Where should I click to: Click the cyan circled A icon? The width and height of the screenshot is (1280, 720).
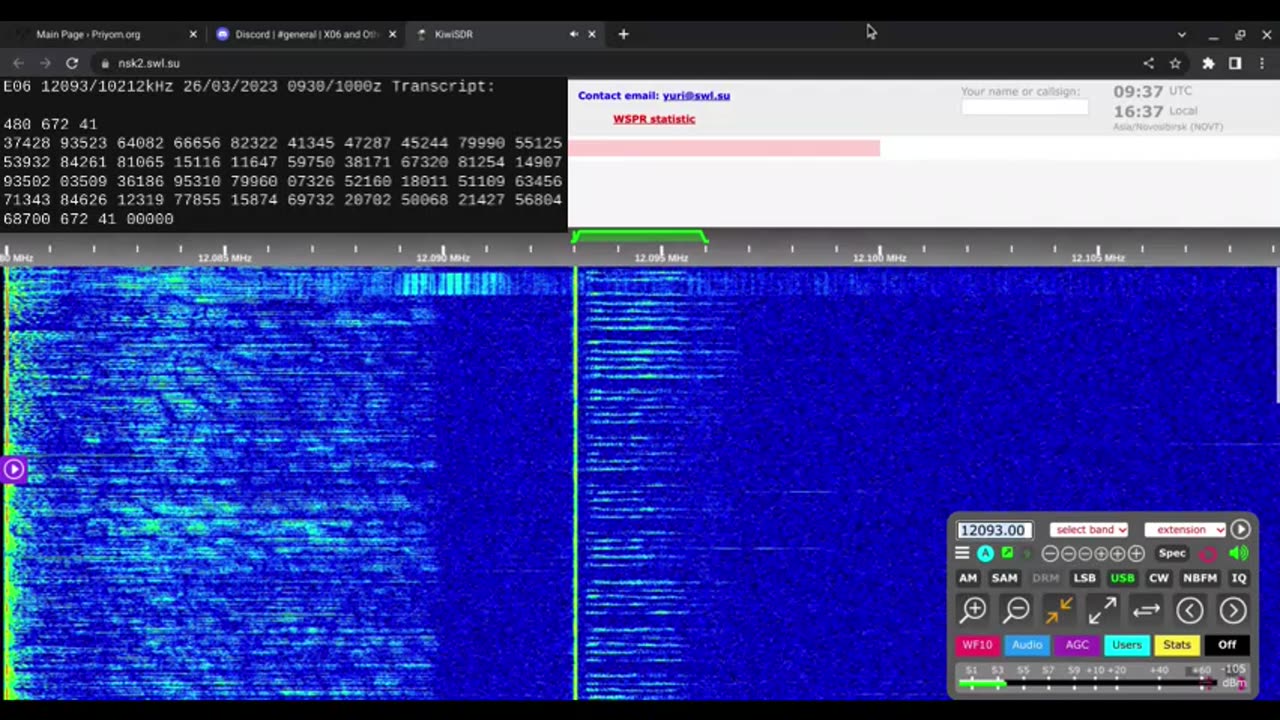pyautogui.click(x=986, y=553)
